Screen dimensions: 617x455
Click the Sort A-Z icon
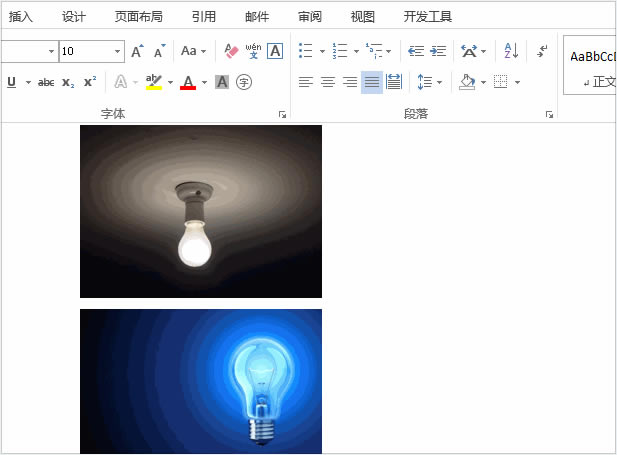click(511, 51)
